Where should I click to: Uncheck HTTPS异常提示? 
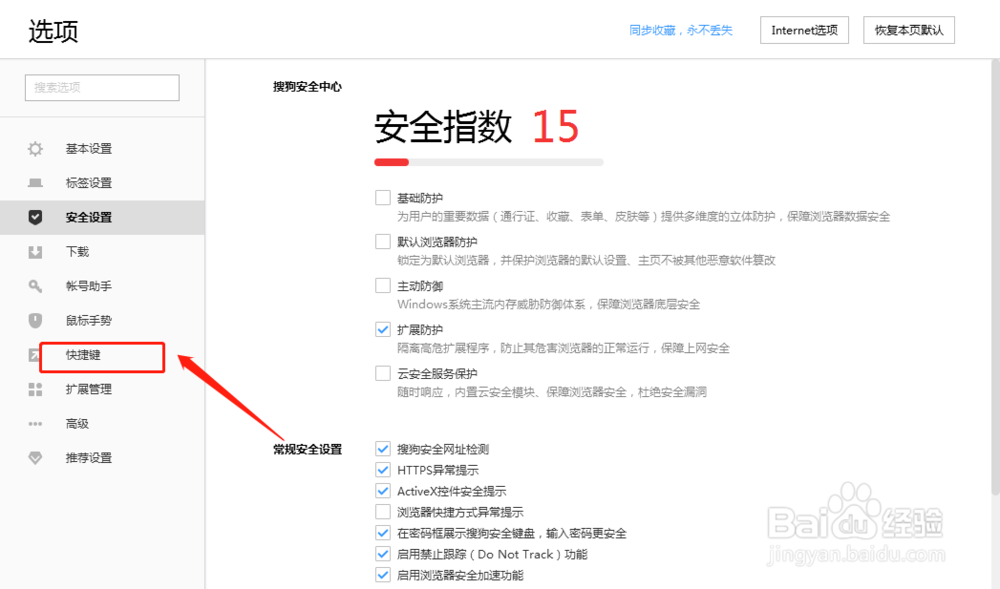pyautogui.click(x=383, y=470)
